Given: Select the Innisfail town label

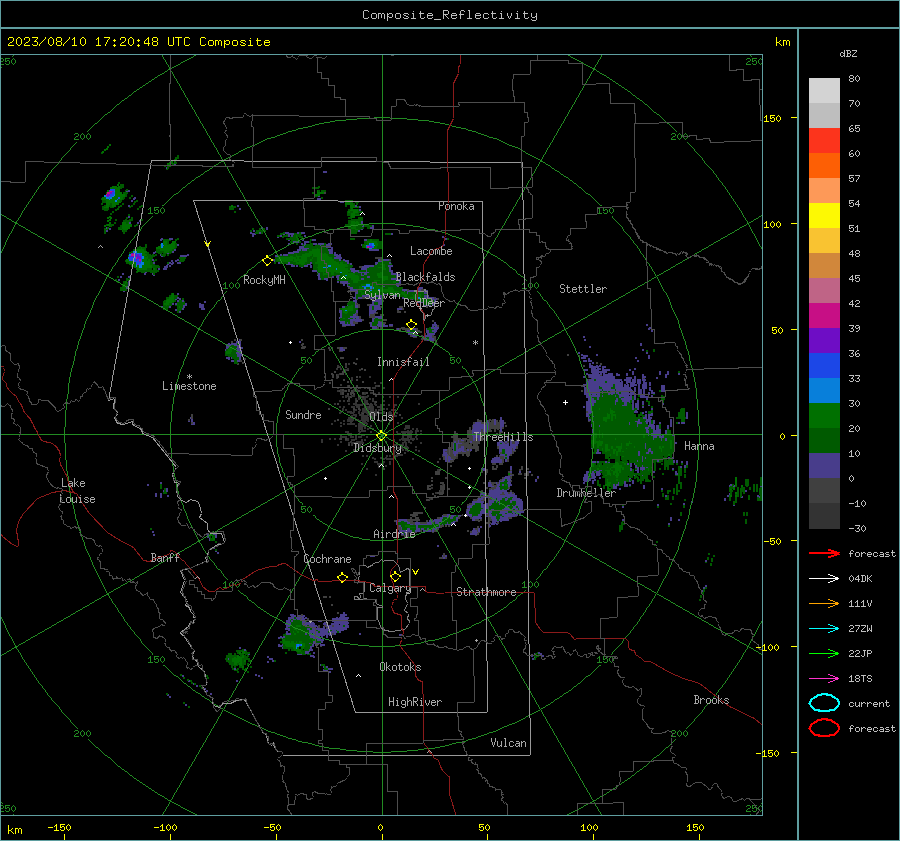Looking at the screenshot, I should click(403, 362).
